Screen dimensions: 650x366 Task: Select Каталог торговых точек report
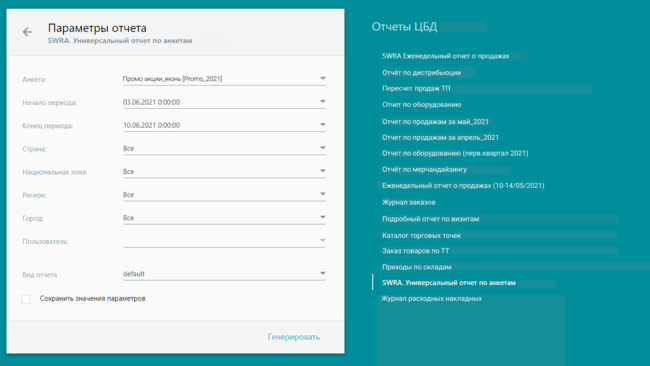click(422, 235)
